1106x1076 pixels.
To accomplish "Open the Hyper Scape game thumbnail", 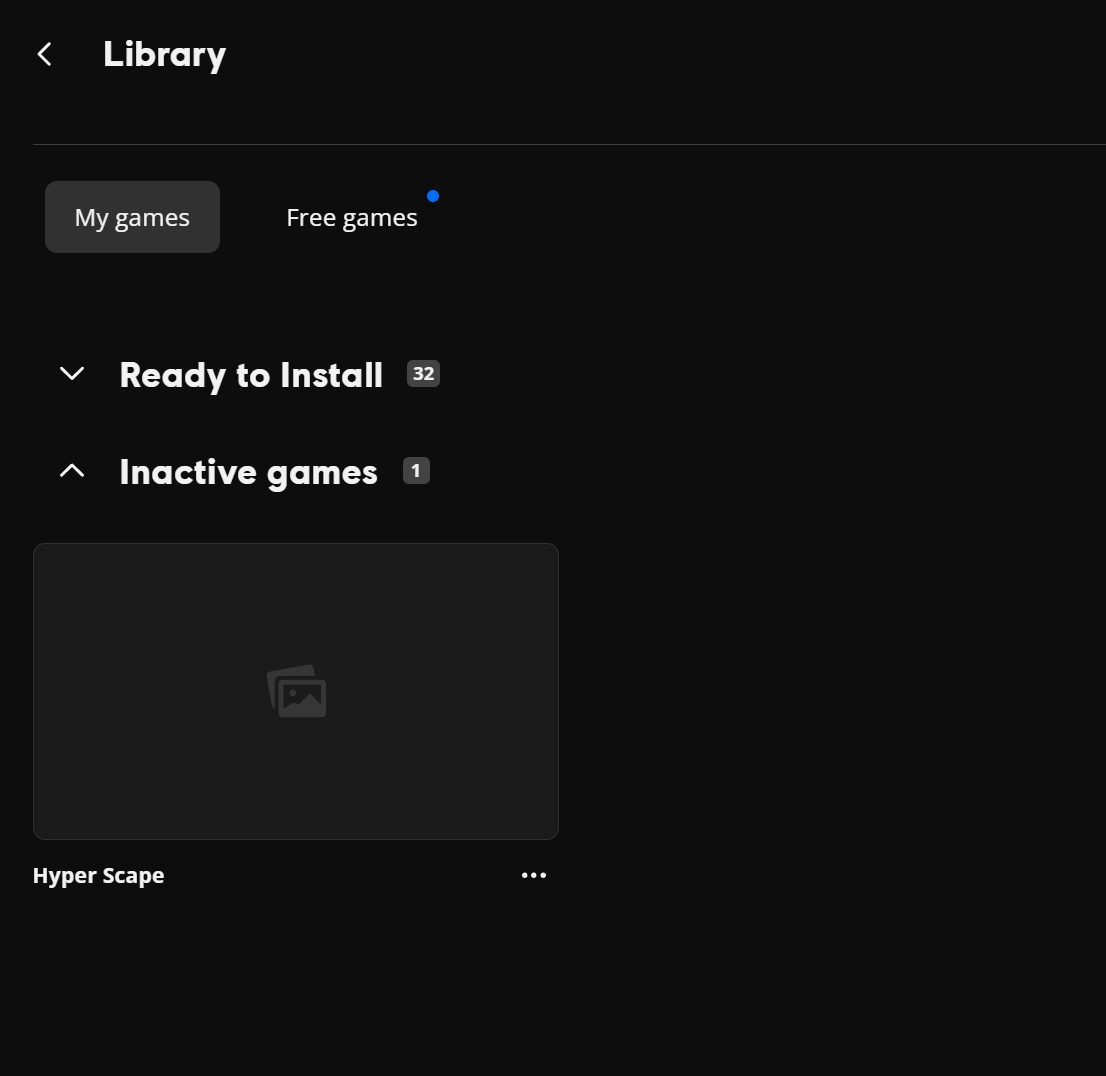I will (x=296, y=691).
